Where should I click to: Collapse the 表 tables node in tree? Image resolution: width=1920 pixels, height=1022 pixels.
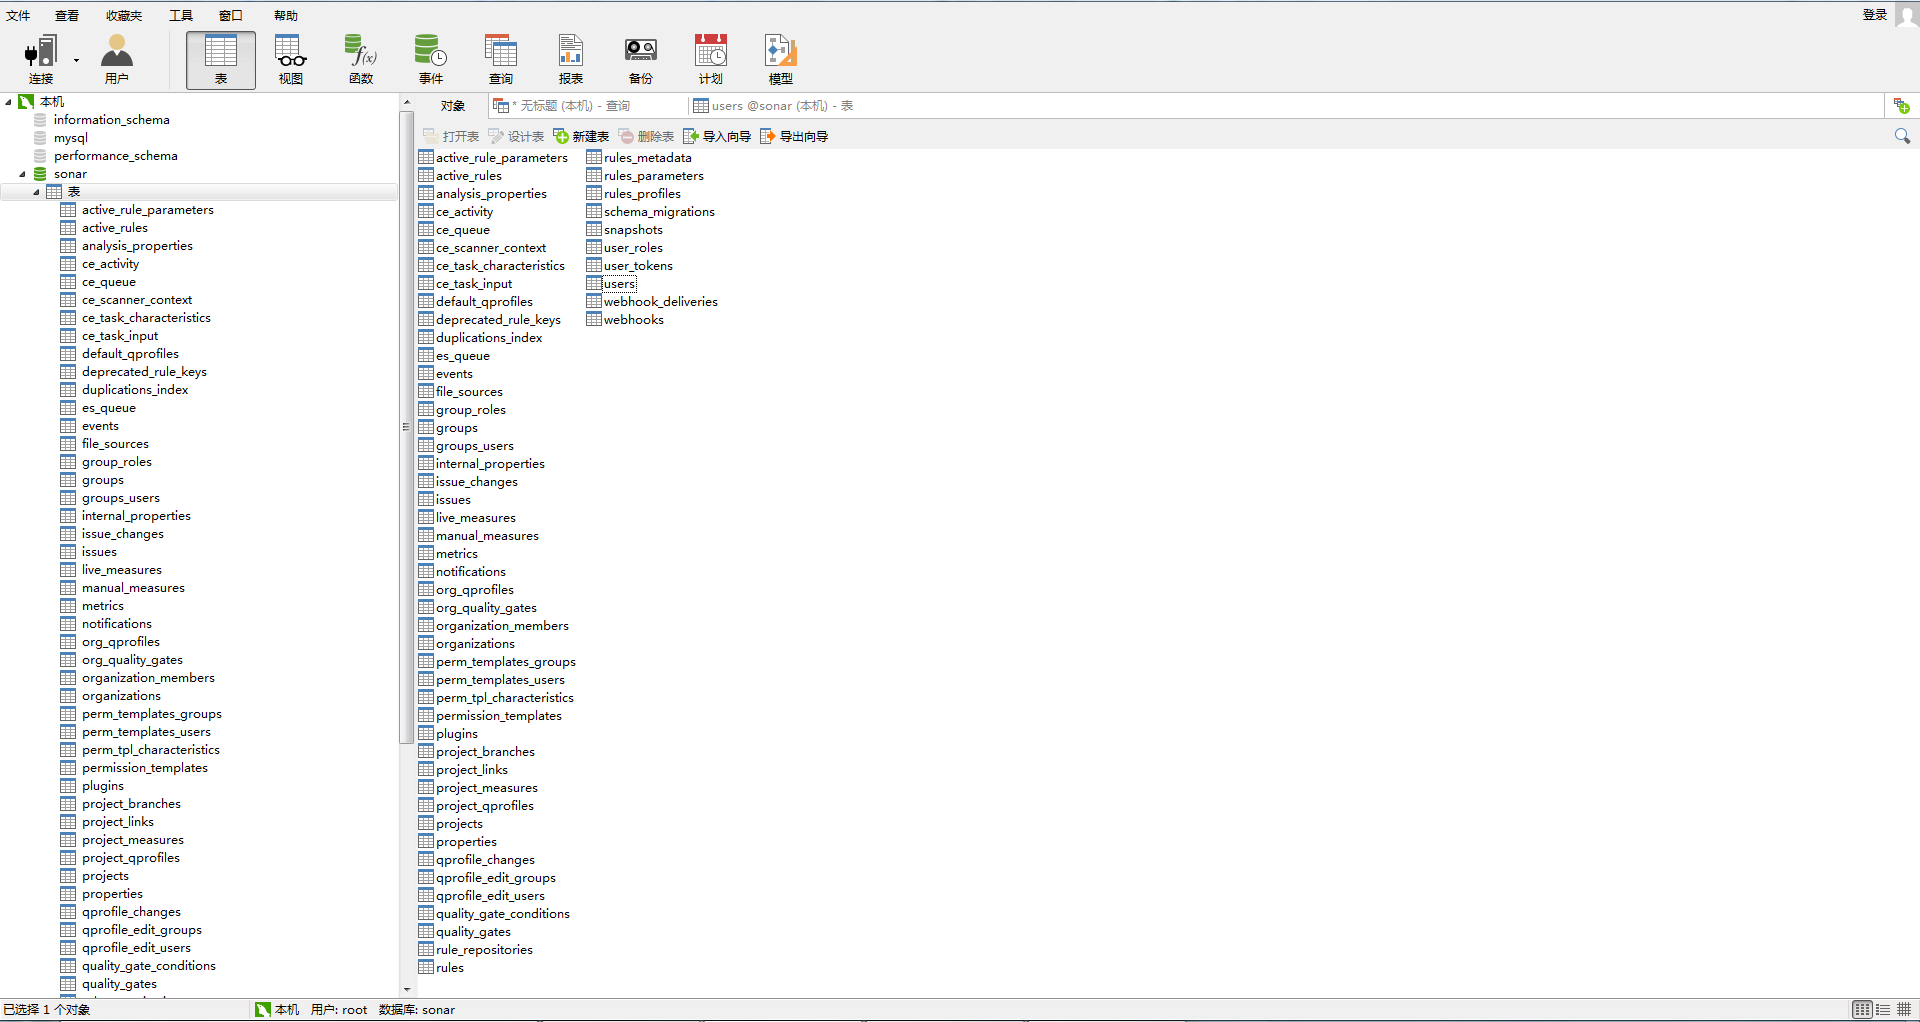coord(37,192)
